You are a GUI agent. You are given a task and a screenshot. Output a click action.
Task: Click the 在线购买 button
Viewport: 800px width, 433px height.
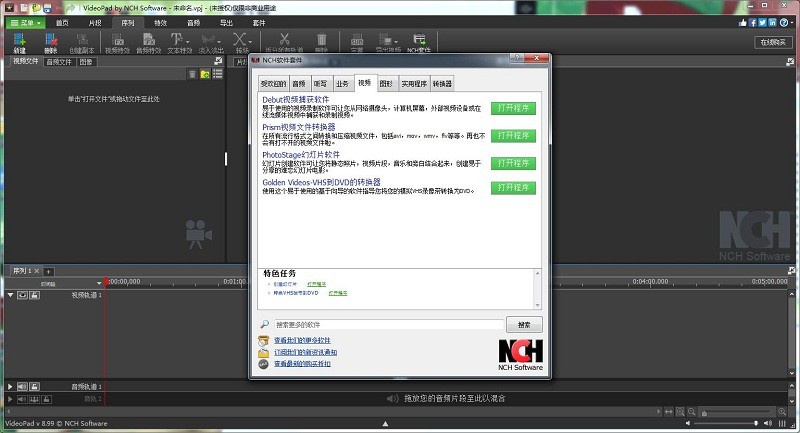coord(773,42)
